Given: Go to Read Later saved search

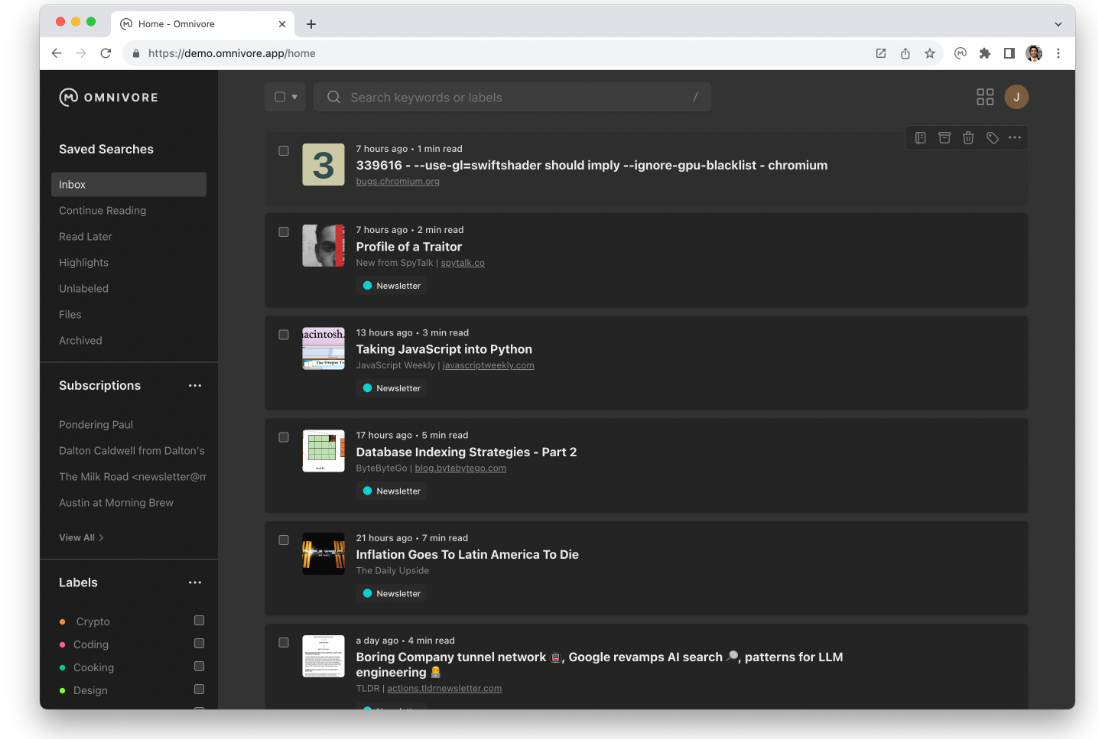Looking at the screenshot, I should tap(85, 237).
